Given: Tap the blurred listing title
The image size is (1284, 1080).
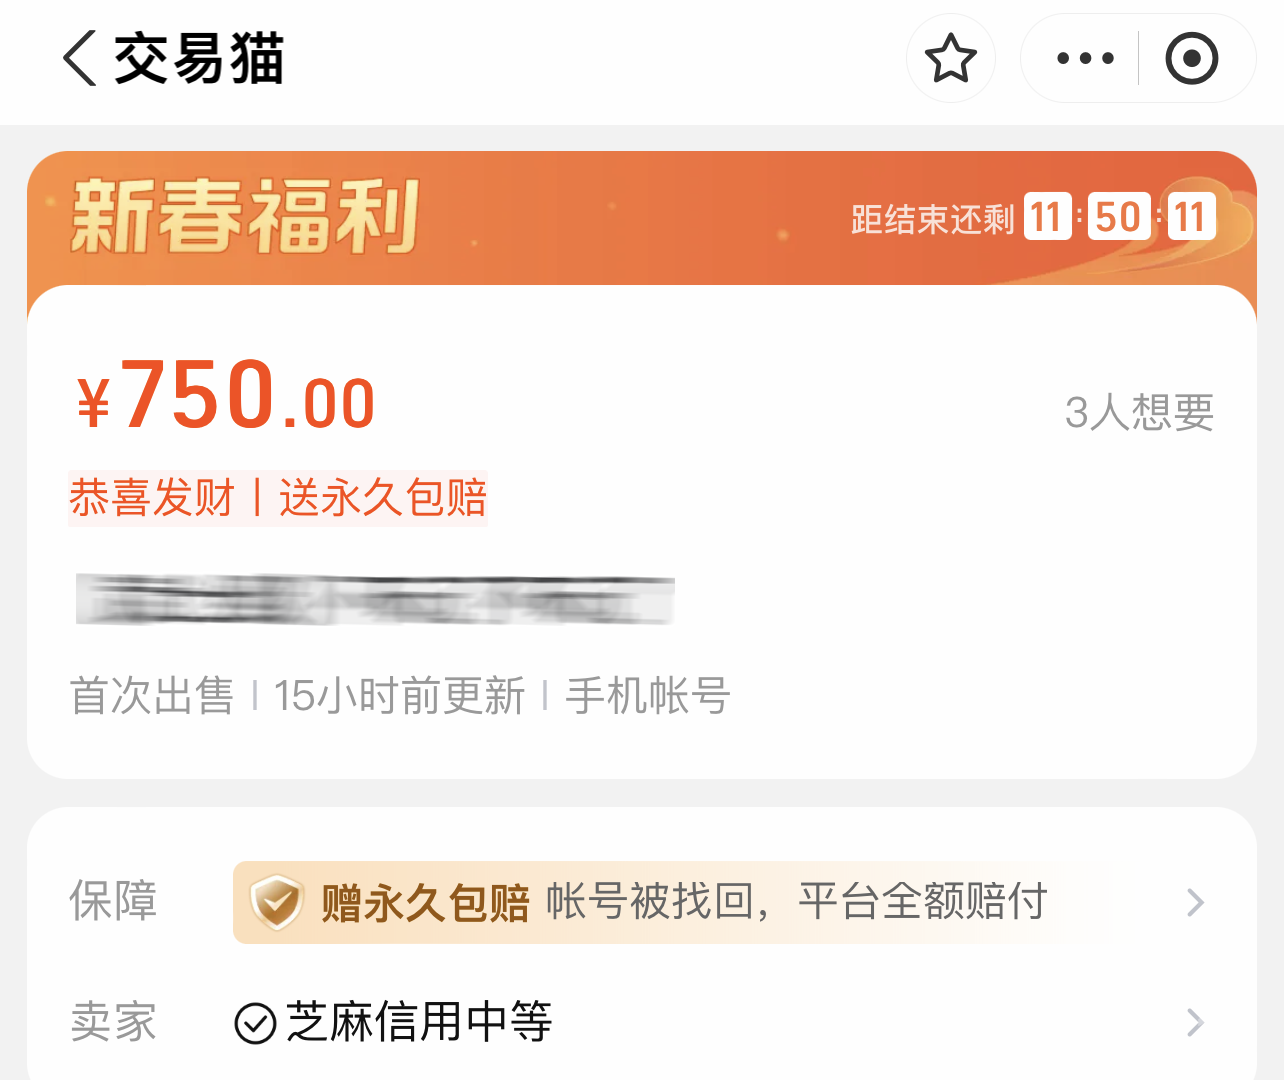Looking at the screenshot, I should click(x=375, y=600).
